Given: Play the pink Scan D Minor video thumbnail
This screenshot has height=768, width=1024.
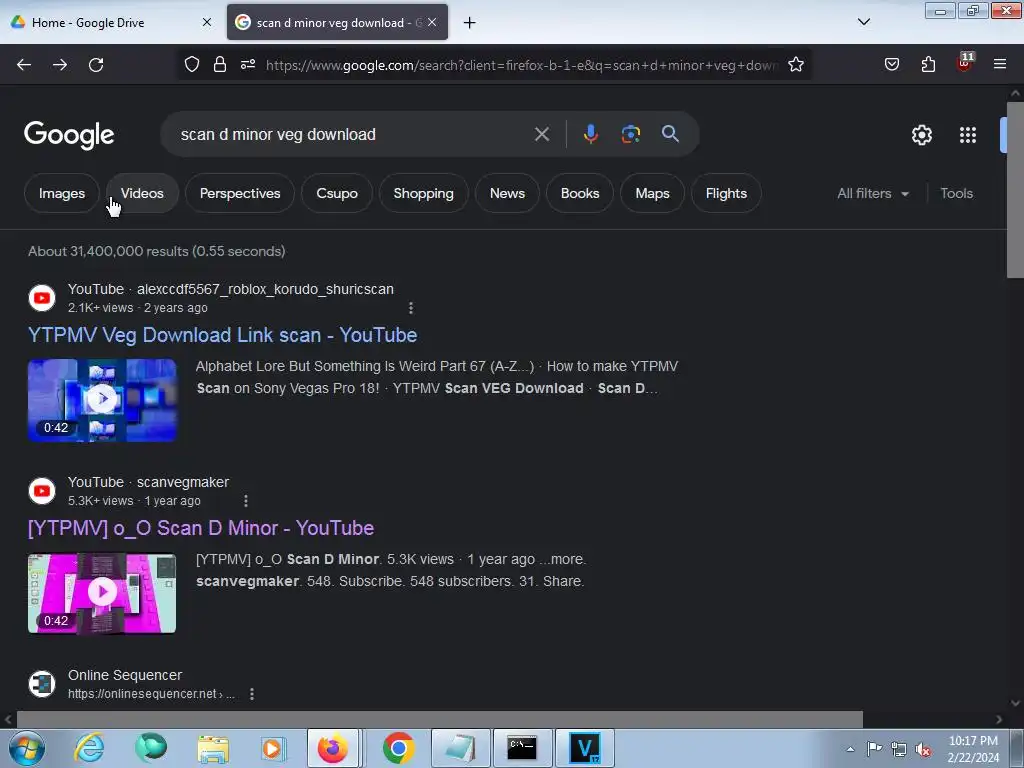Looking at the screenshot, I should click(102, 593).
